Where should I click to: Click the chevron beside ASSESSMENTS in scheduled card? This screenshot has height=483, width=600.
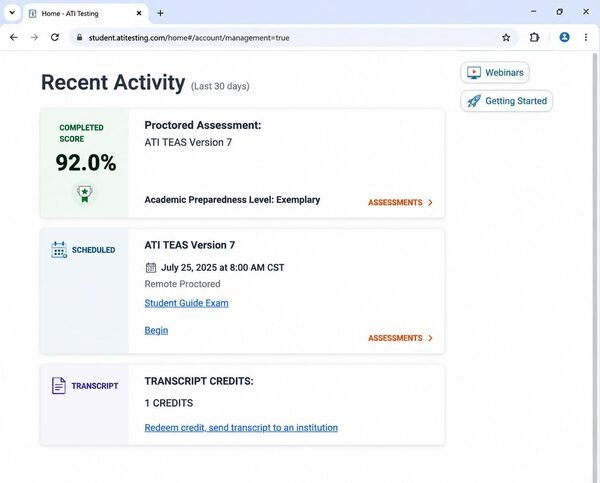(x=430, y=338)
